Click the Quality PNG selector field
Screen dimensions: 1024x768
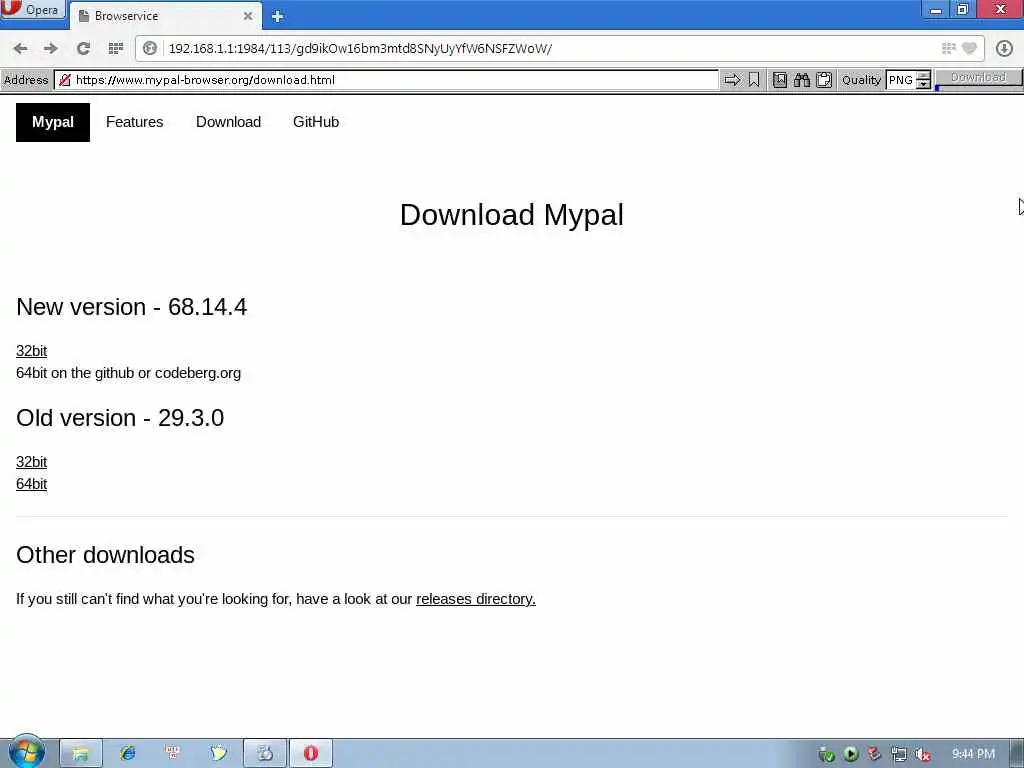pyautogui.click(x=901, y=80)
